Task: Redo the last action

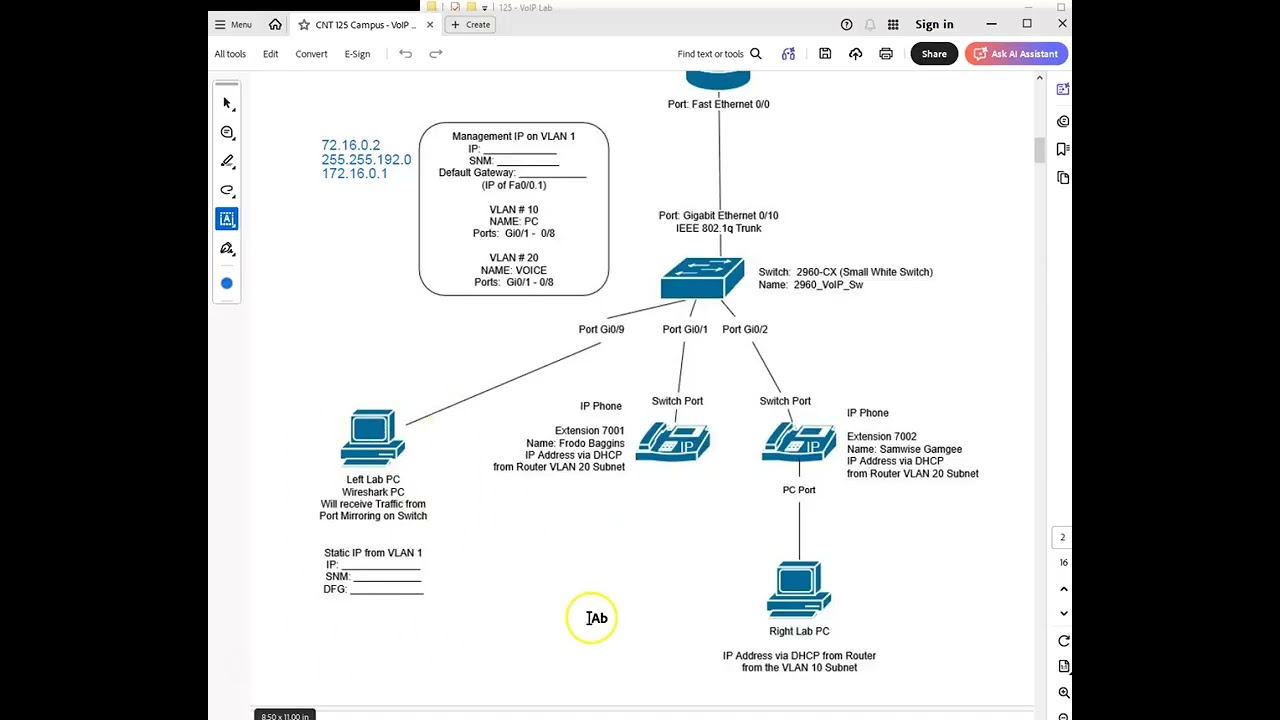Action: (x=436, y=54)
